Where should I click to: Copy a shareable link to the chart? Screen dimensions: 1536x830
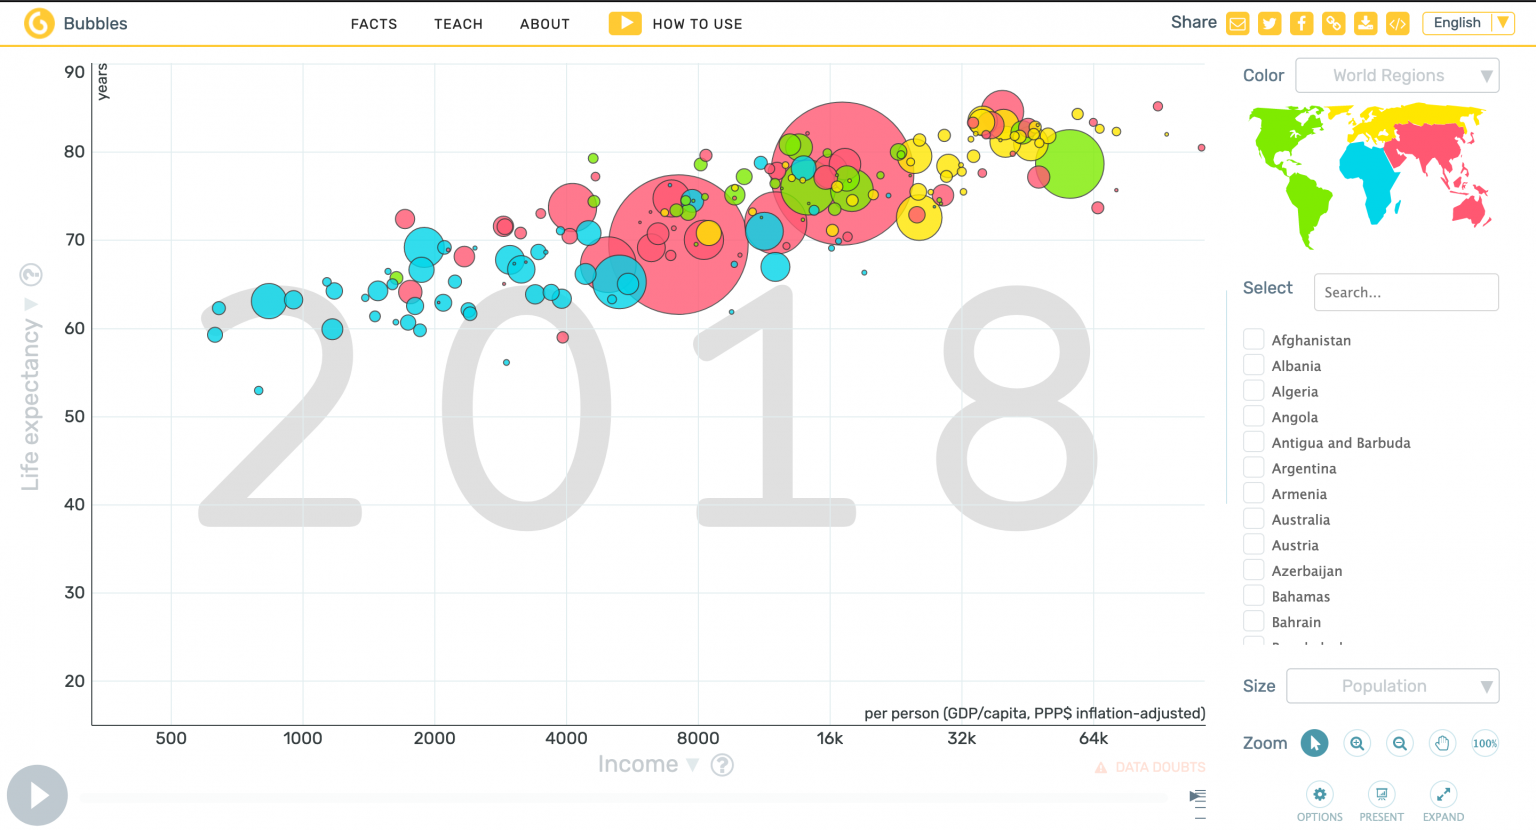click(x=1333, y=22)
